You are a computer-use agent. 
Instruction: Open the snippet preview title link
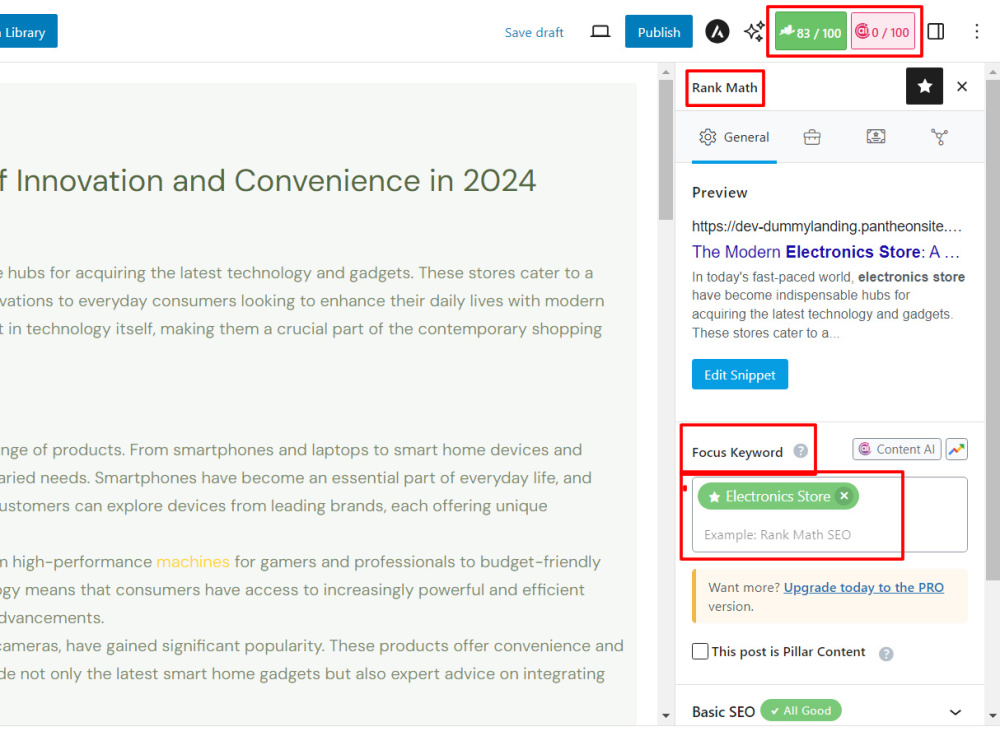pyautogui.click(x=825, y=252)
